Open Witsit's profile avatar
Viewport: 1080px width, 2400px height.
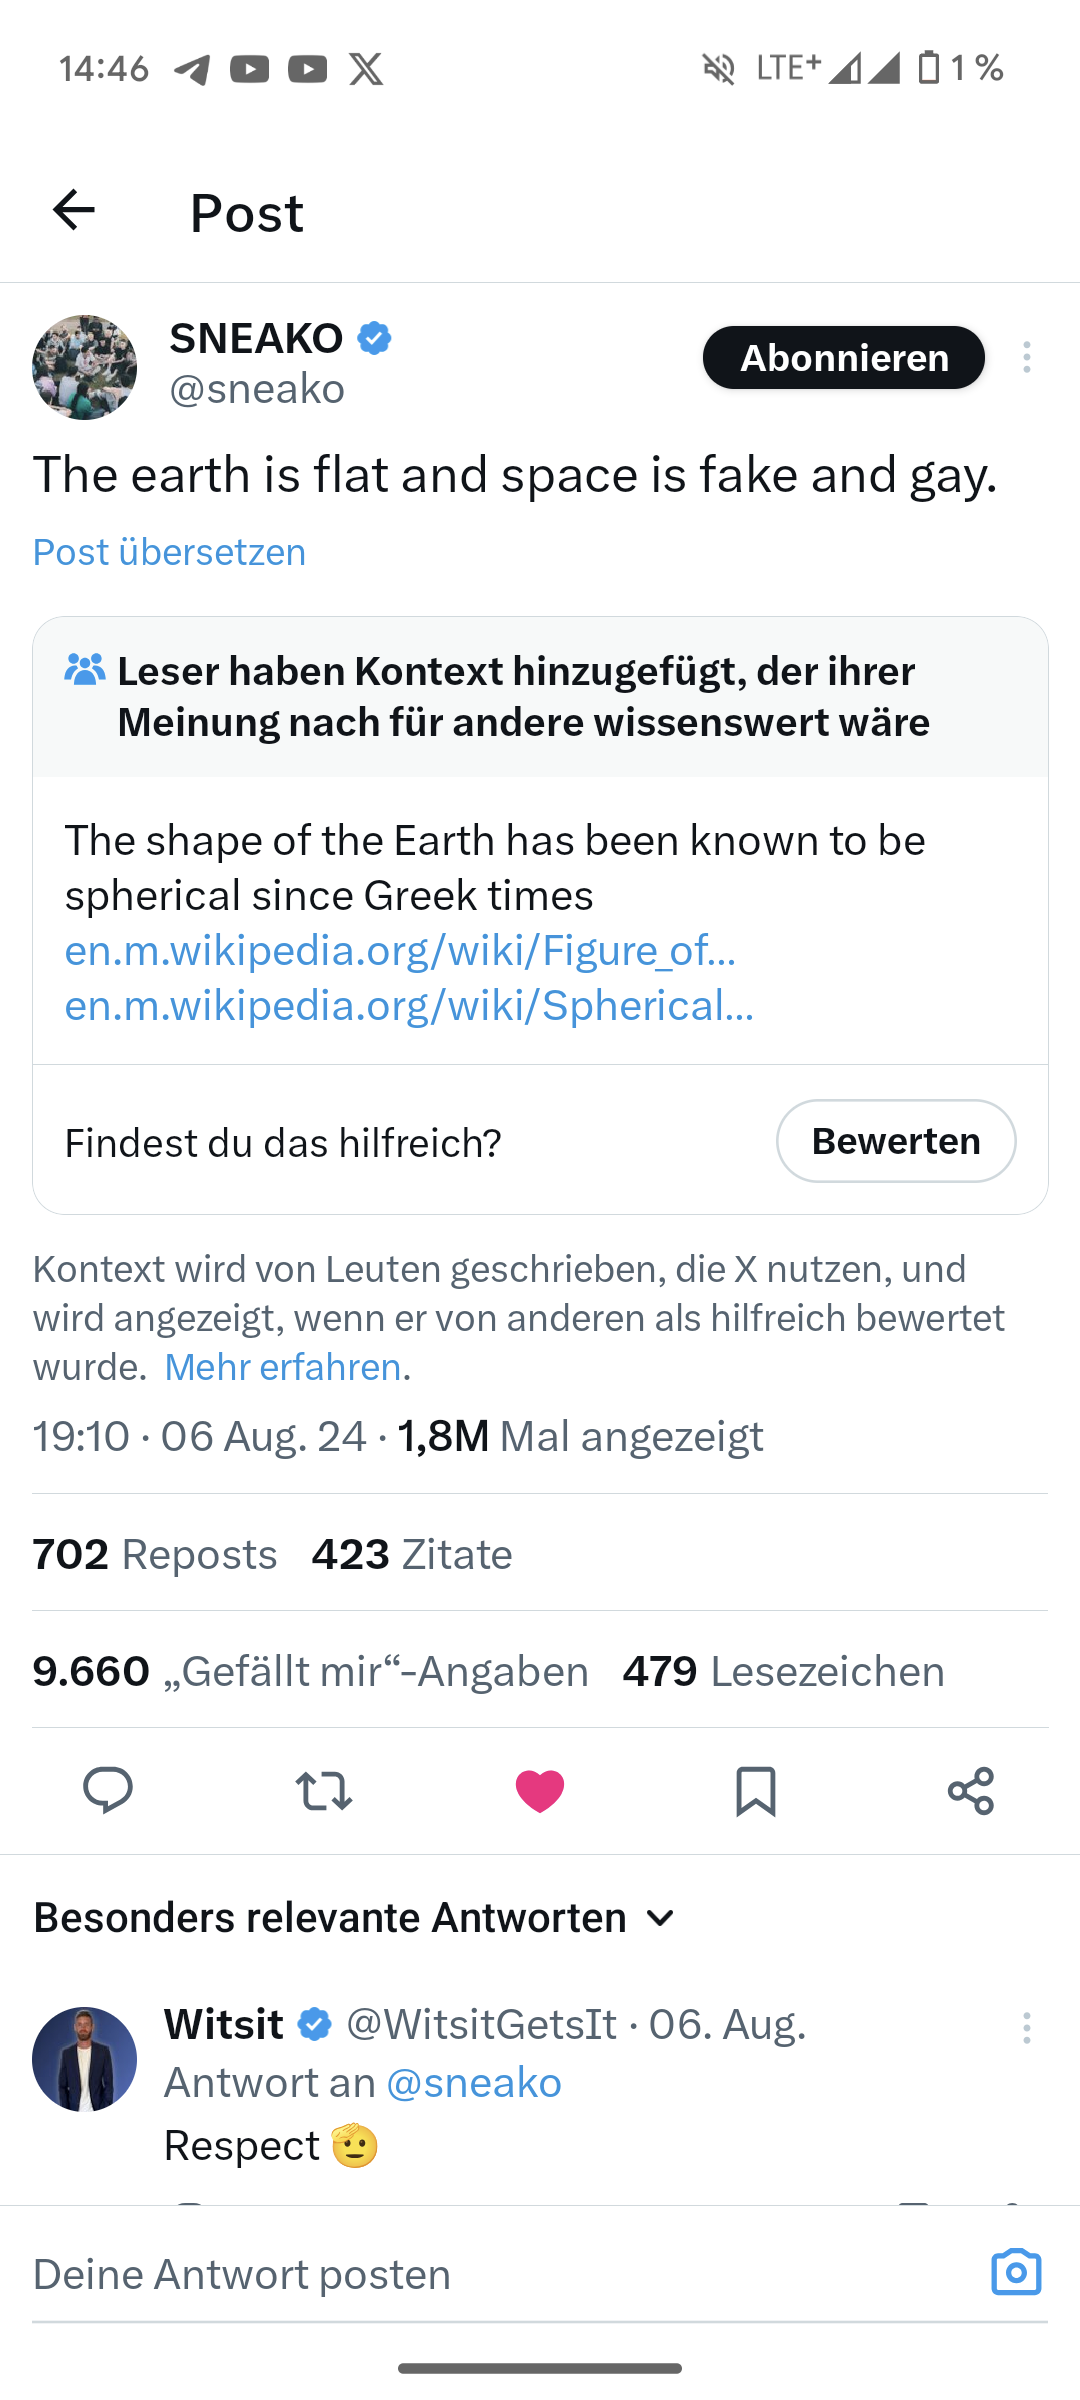85,2059
